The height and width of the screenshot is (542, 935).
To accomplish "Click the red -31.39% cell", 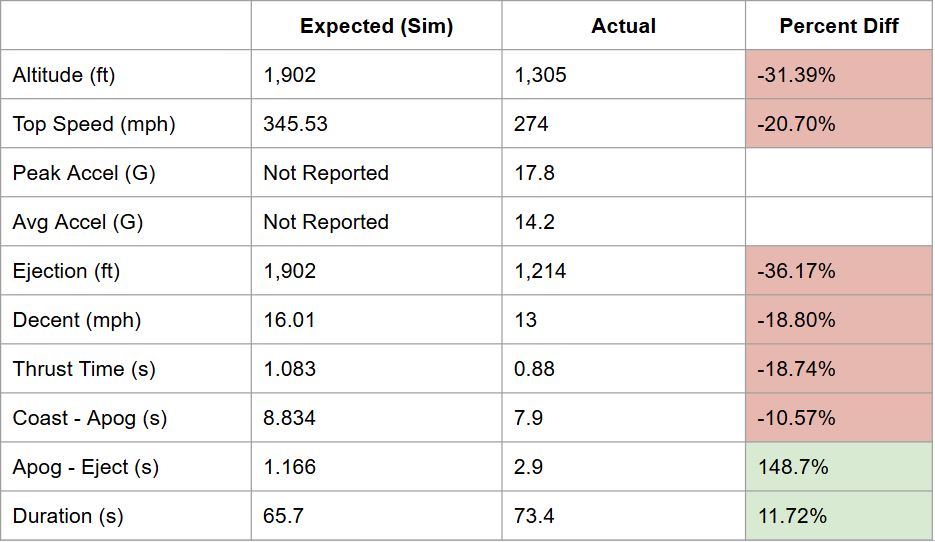I will tap(838, 75).
